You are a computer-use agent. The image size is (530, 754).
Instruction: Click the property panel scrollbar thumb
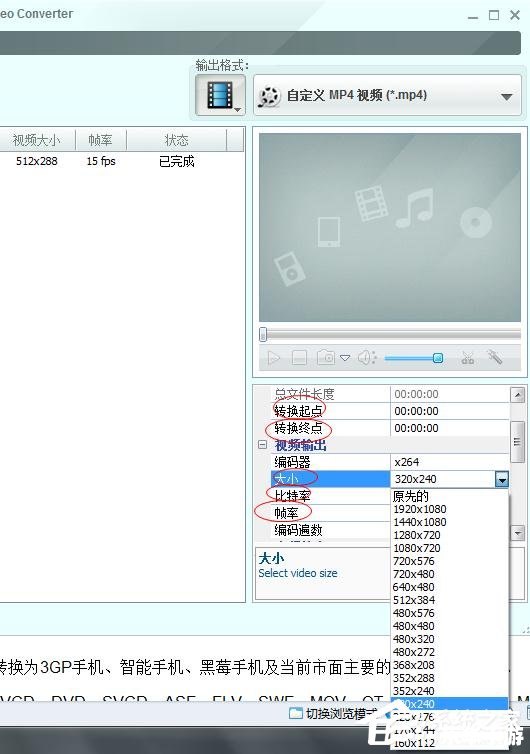pos(517,441)
